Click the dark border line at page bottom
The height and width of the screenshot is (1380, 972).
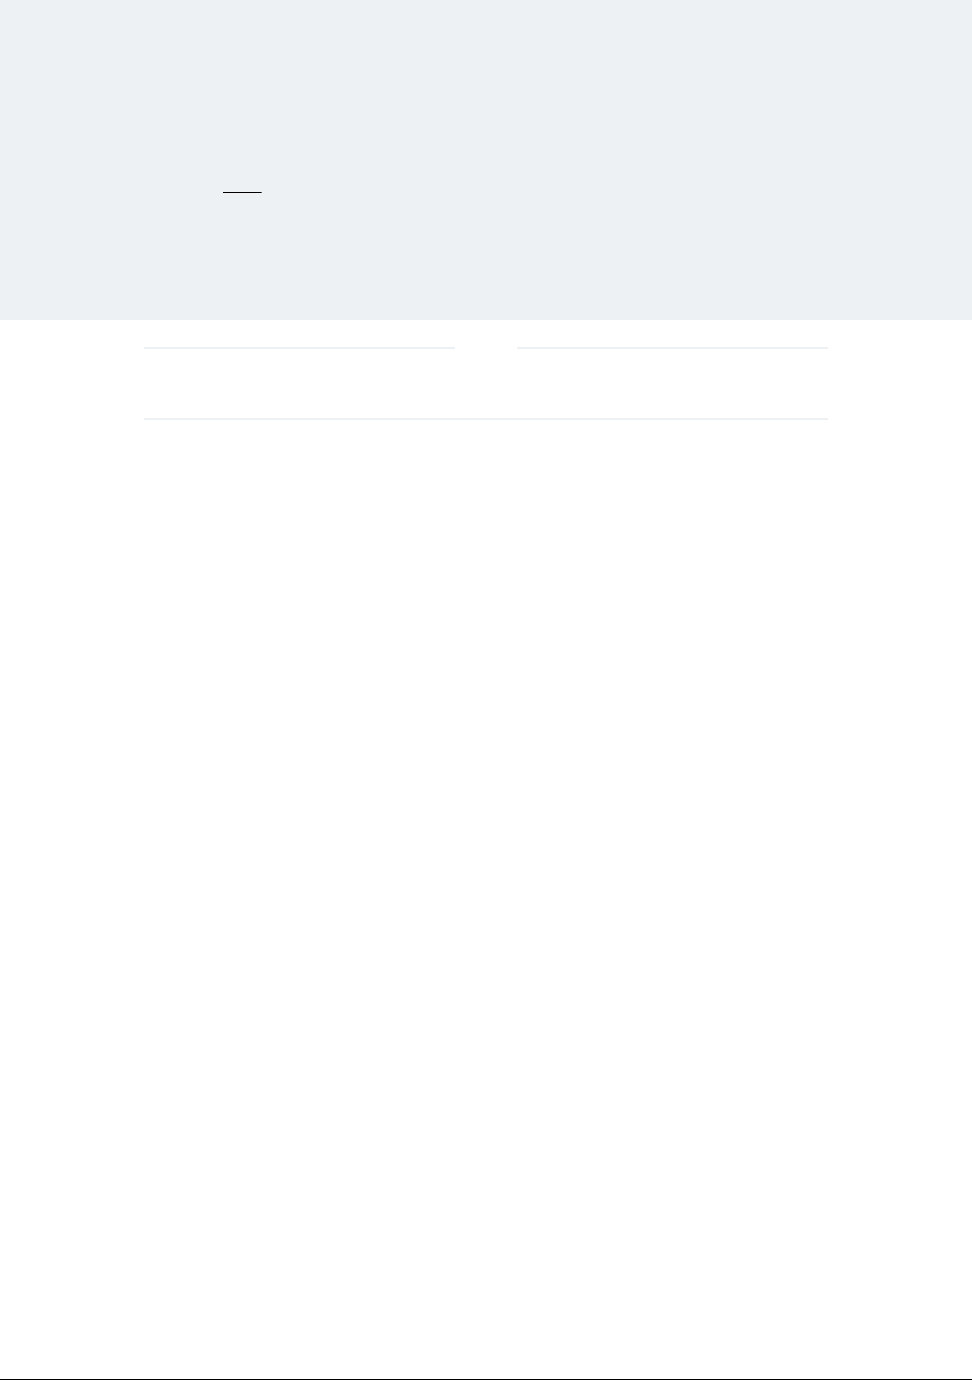pyautogui.click(x=486, y=1379)
